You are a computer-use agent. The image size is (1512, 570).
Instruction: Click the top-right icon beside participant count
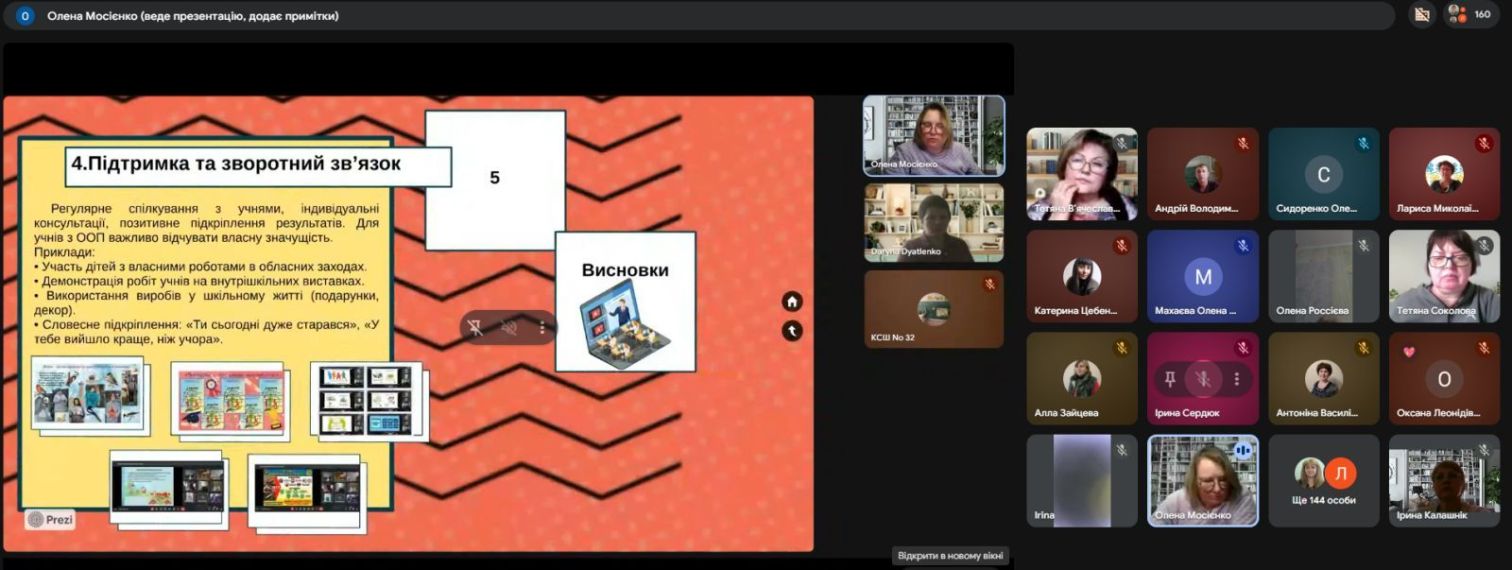coord(1420,15)
